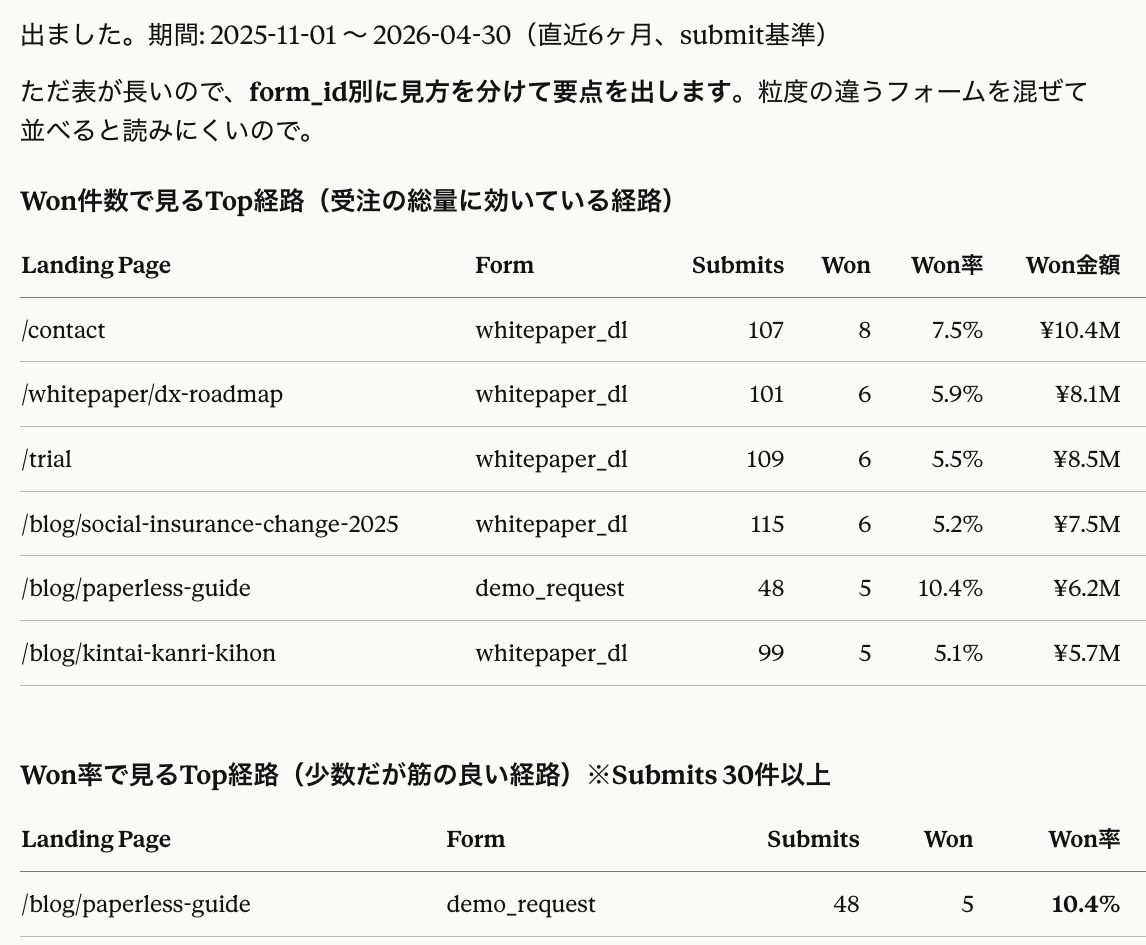Click Submits value 101

tap(766, 394)
